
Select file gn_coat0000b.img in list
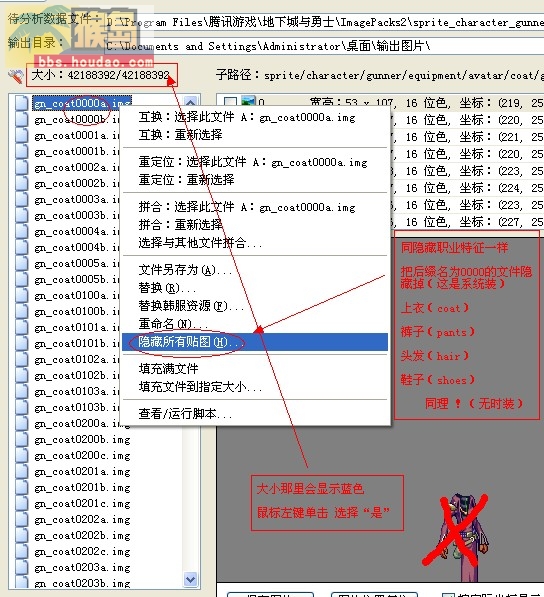(77, 119)
